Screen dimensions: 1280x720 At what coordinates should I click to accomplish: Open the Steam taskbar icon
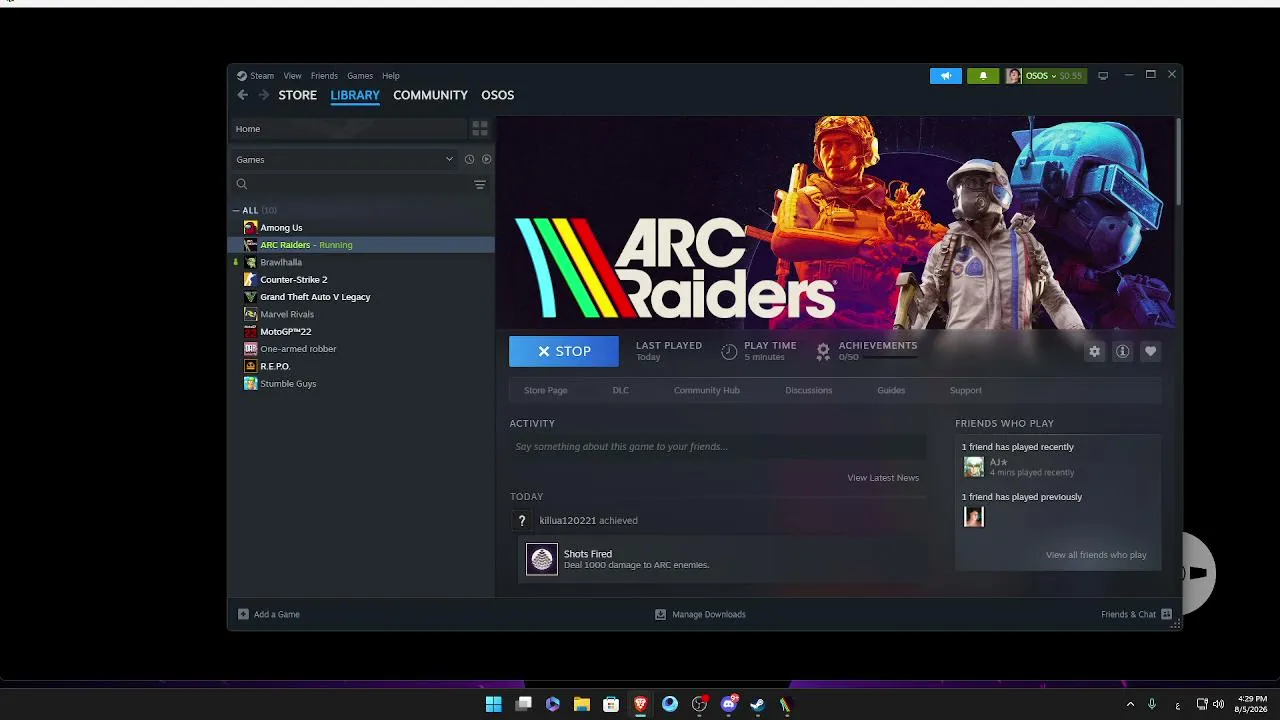[758, 704]
